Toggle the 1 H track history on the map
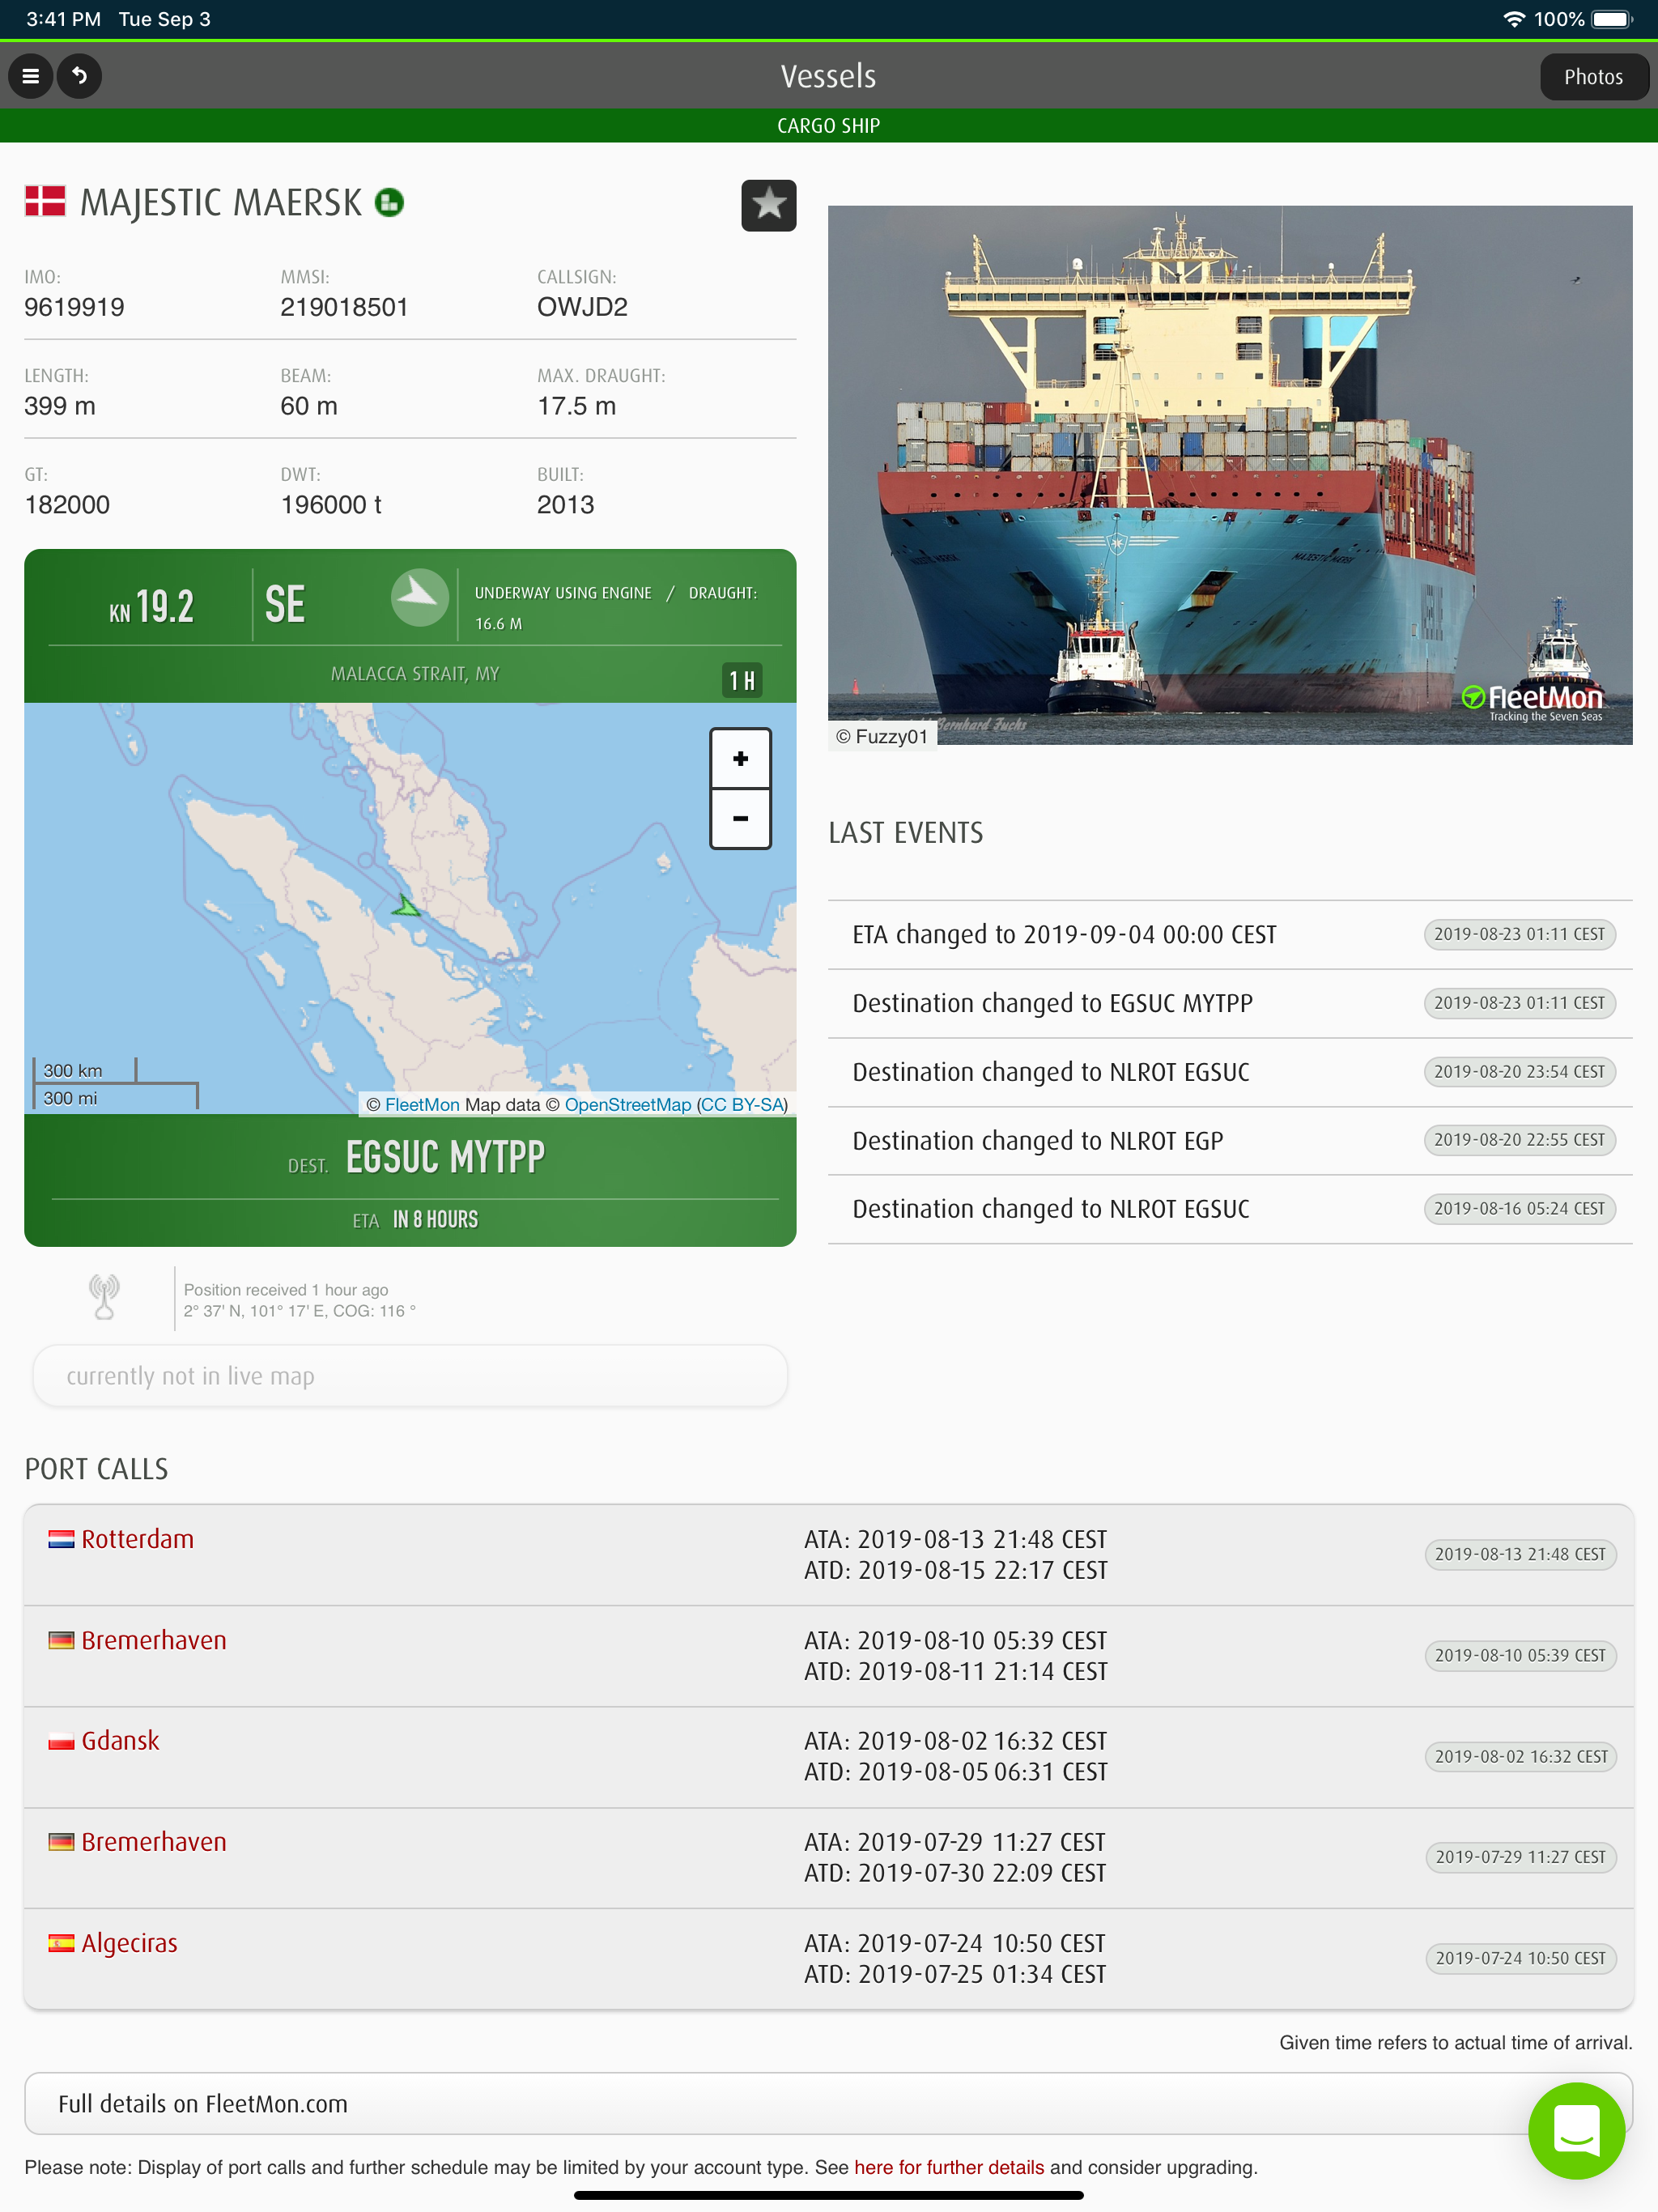The image size is (1658, 2212). click(740, 680)
